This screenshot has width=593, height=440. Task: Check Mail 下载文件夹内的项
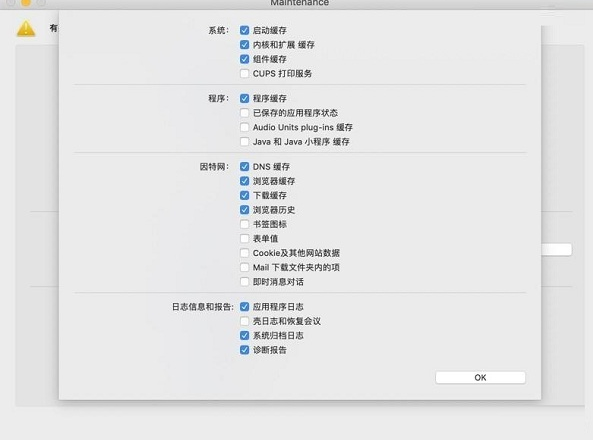click(244, 267)
